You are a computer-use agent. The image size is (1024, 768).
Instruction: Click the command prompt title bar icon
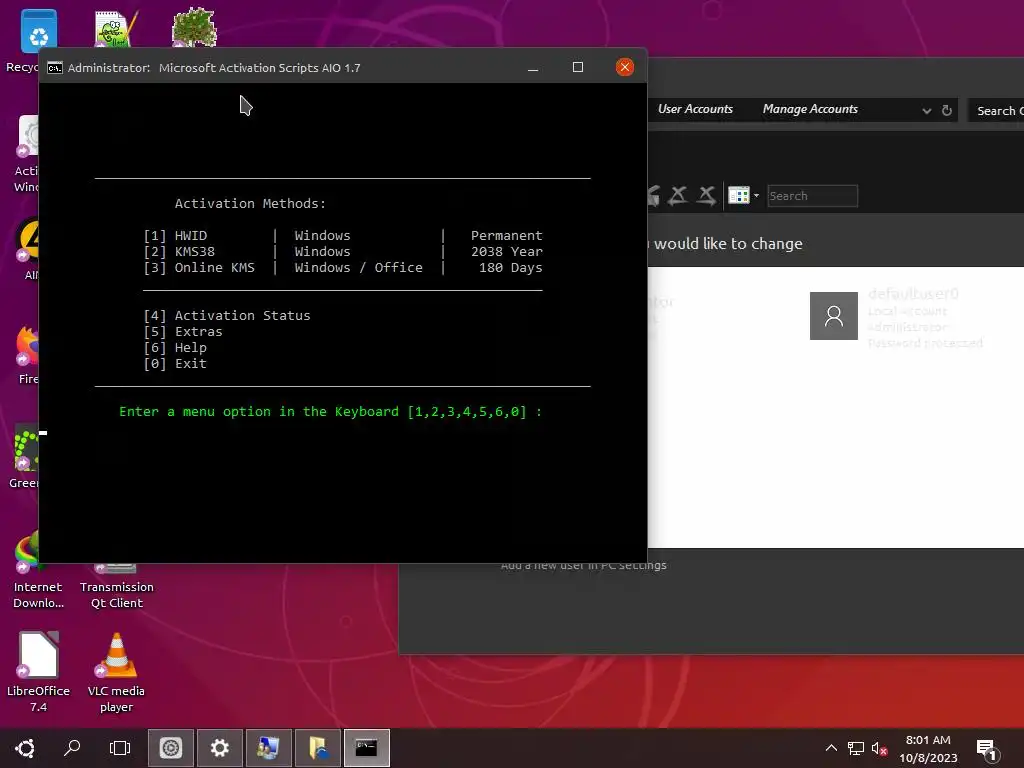(55, 68)
